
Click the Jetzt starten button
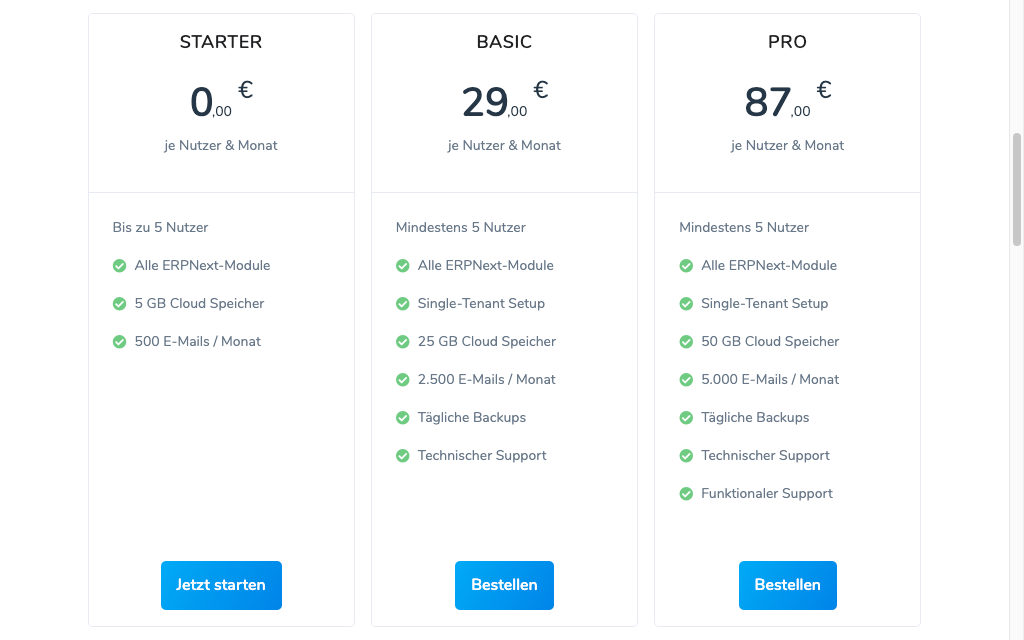point(221,585)
